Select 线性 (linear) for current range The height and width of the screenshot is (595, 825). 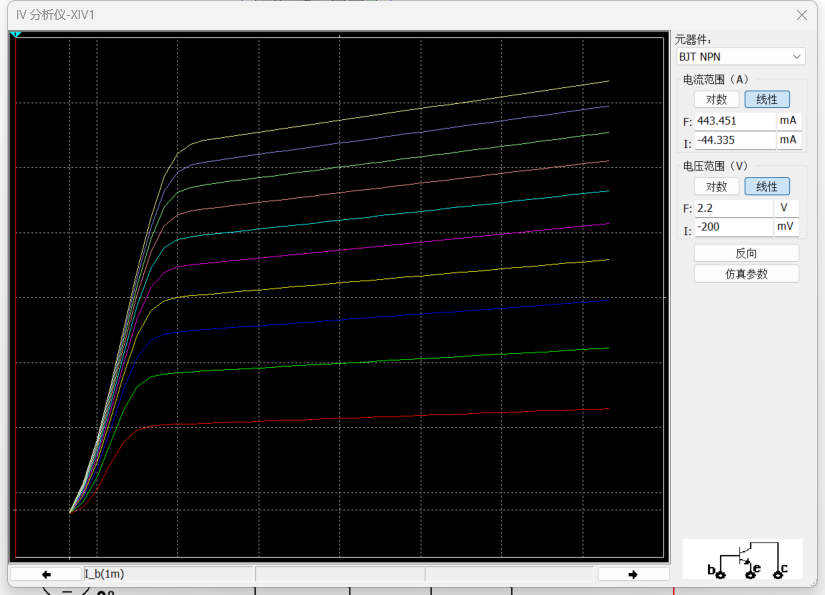767,99
